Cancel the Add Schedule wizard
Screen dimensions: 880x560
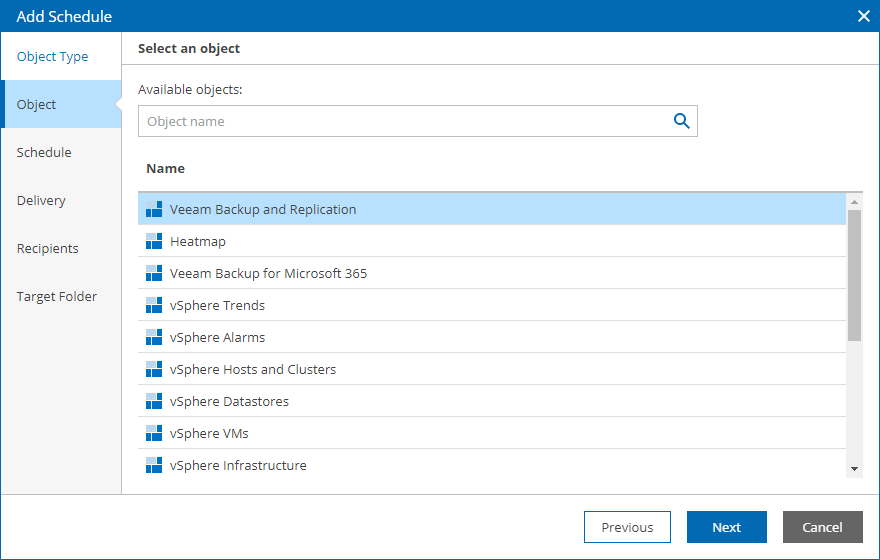click(x=822, y=527)
